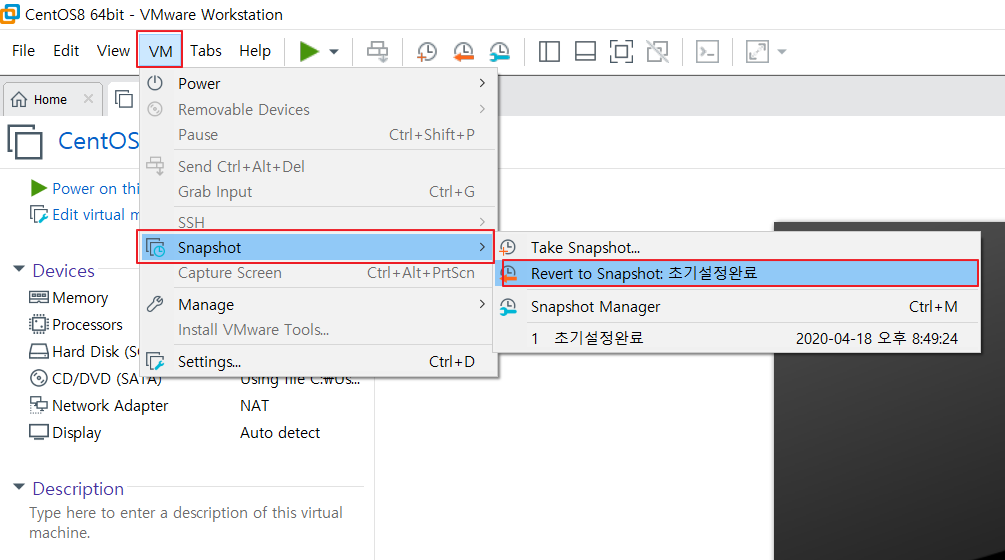Click Power on this virtual machine link
This screenshot has width=1005, height=560.
96,188
